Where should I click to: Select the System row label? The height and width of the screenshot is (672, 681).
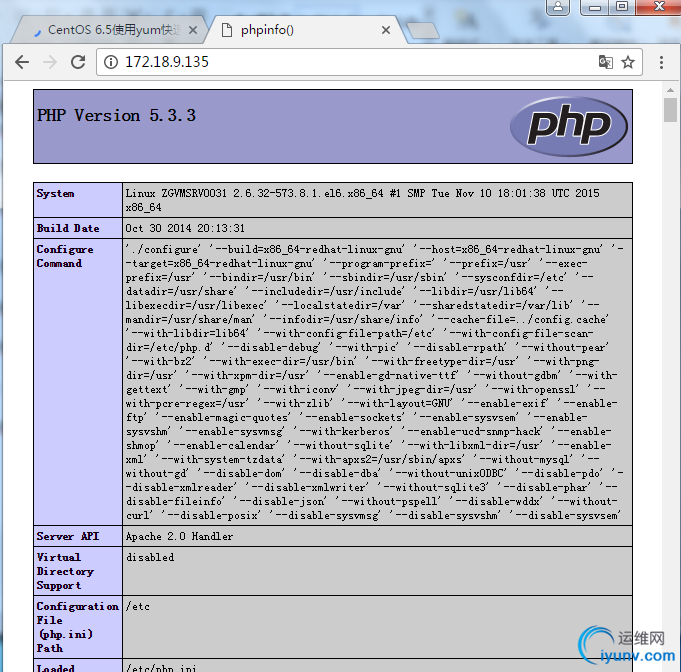pyautogui.click(x=55, y=193)
